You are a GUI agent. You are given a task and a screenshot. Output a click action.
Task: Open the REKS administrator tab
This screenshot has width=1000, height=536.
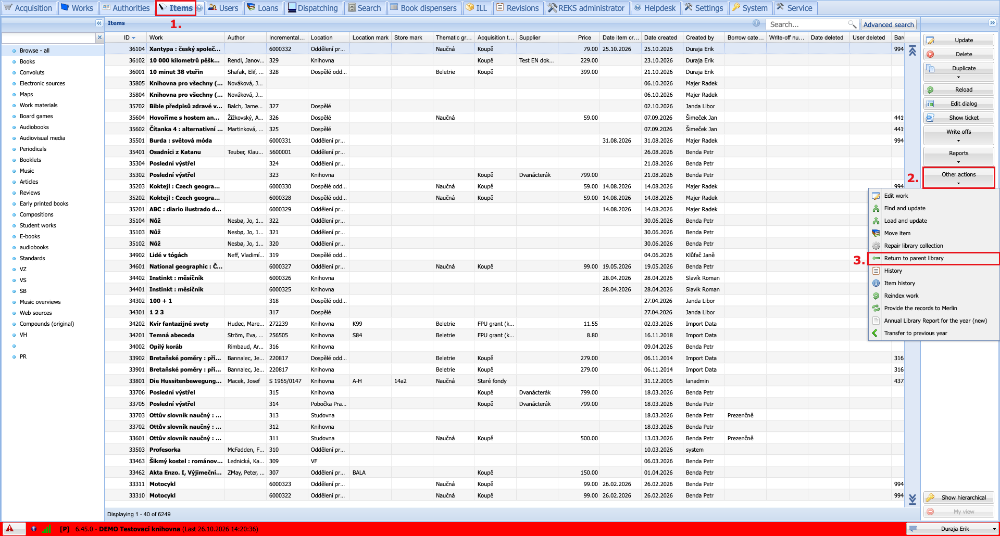pos(587,8)
